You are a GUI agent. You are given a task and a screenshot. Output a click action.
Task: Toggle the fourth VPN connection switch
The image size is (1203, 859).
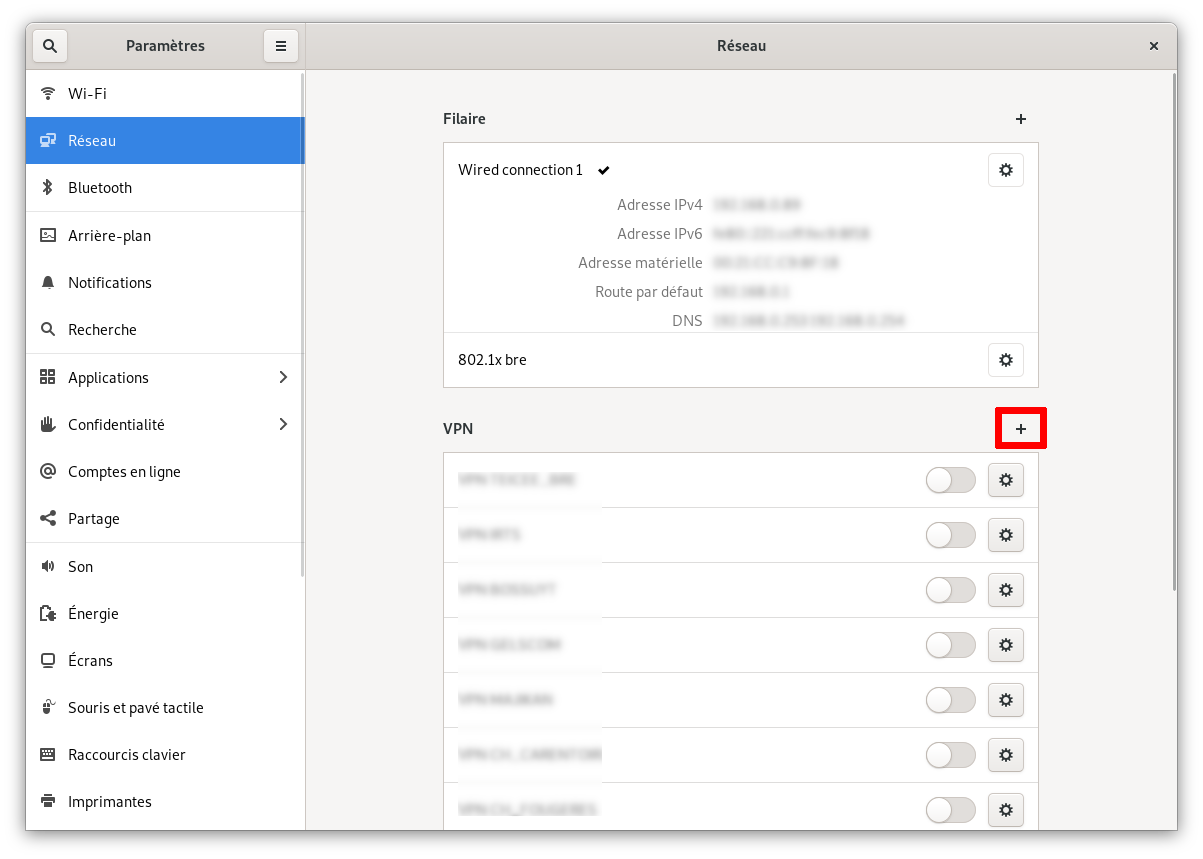[x=951, y=645]
